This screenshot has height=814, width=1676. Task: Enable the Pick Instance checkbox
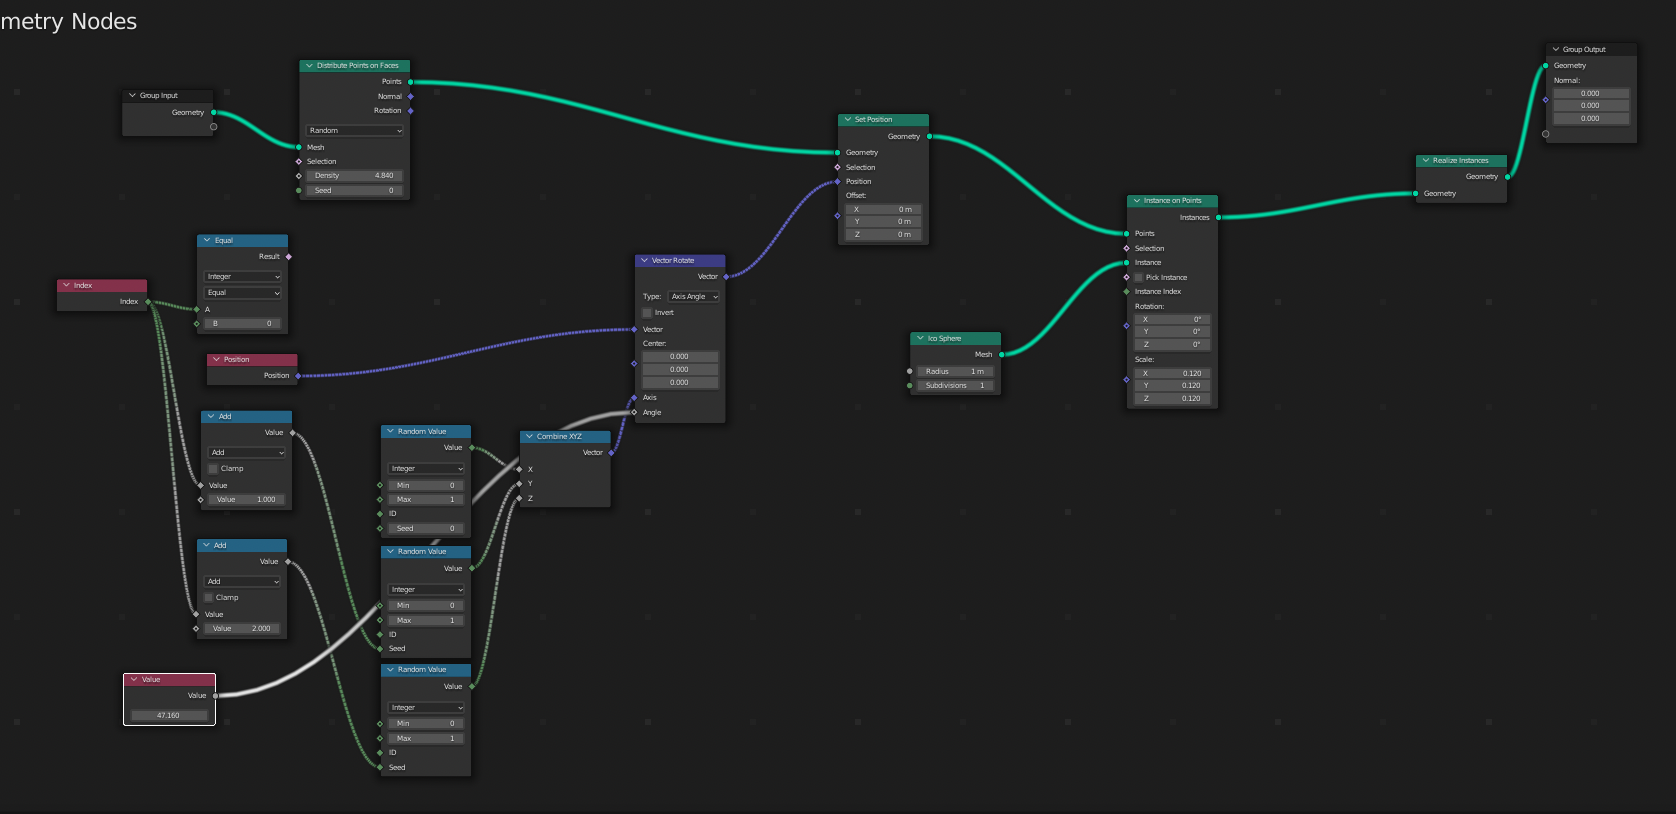(1138, 277)
